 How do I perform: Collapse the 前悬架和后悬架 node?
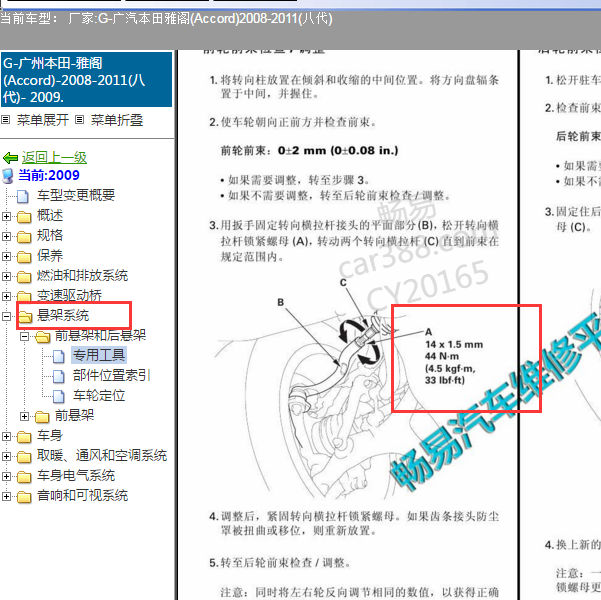[x=25, y=336]
